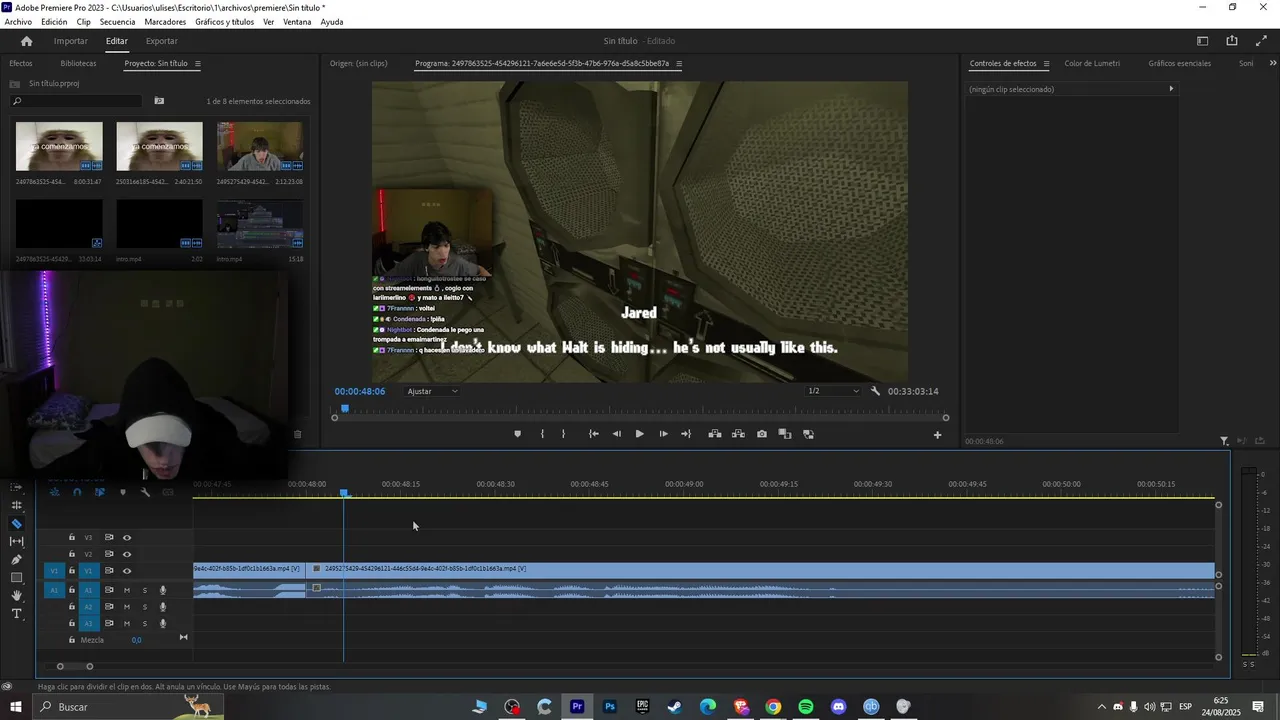
Task: Open Gráficos y títulos menu
Action: coord(224,22)
